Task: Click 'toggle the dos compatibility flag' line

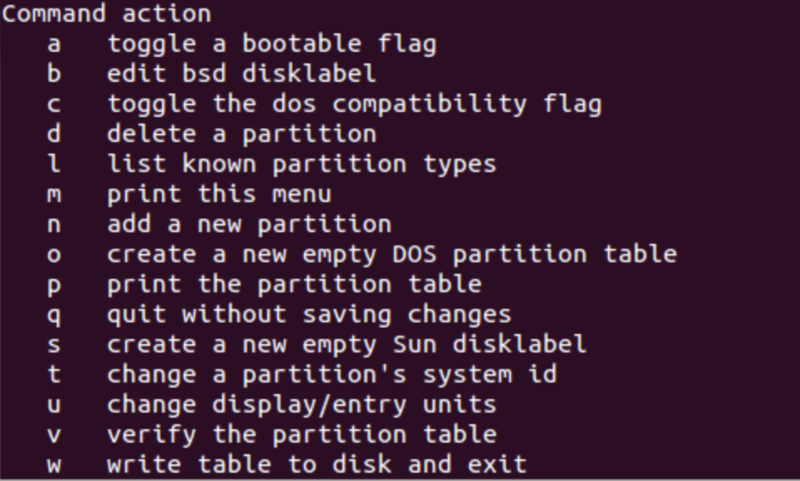Action: [354, 104]
